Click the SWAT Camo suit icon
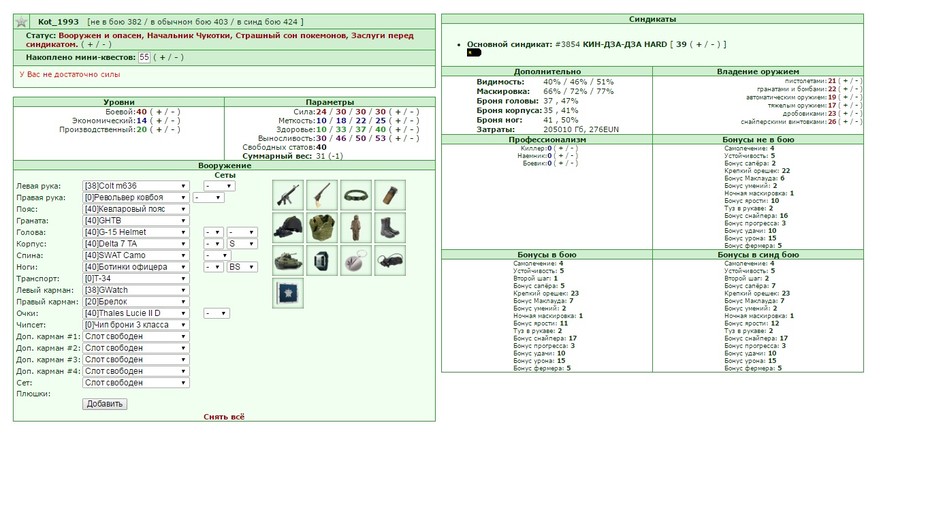Image resolution: width=930 pixels, height=523 pixels. click(356, 228)
